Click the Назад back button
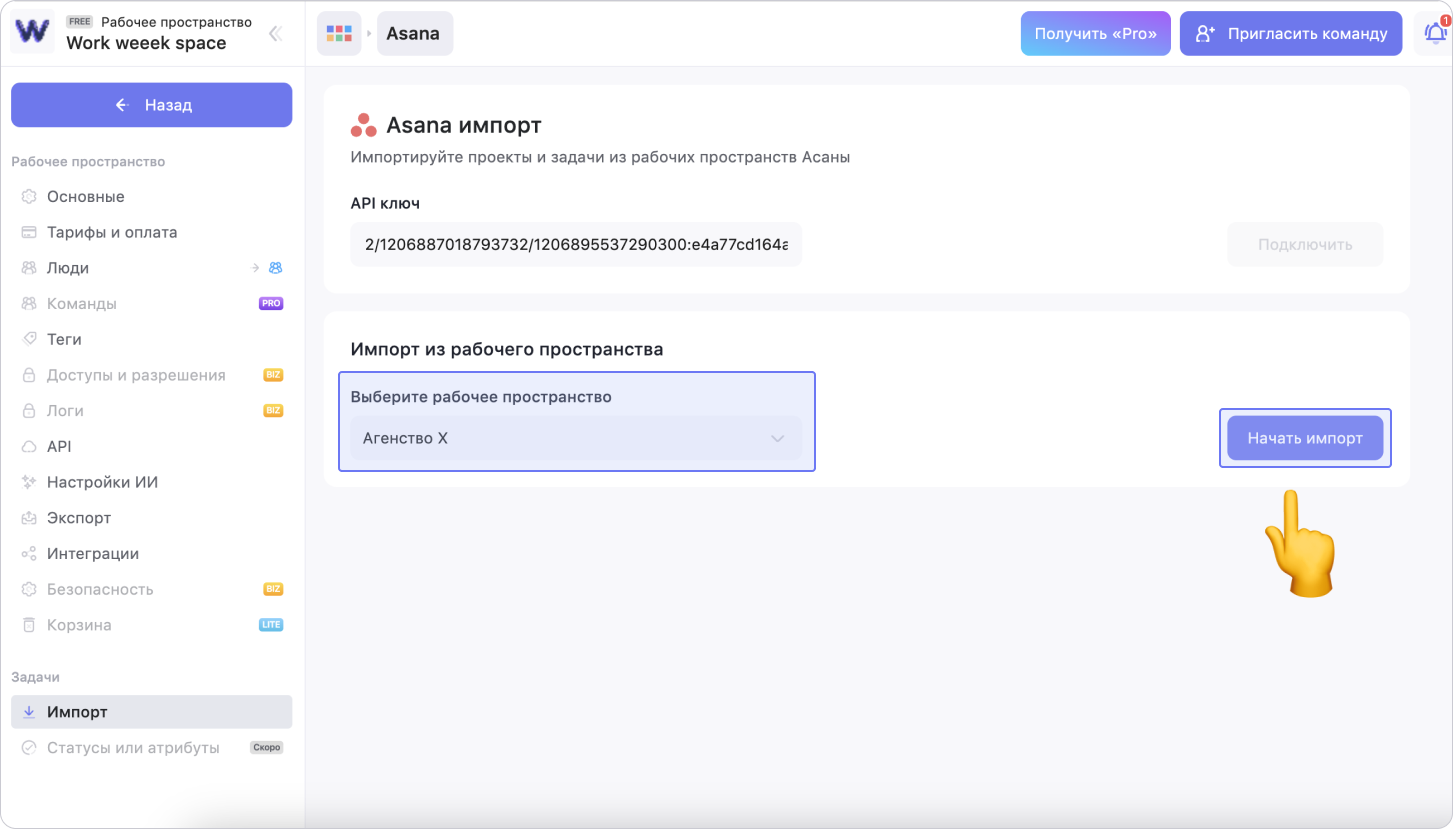This screenshot has height=829, width=1453. (152, 105)
